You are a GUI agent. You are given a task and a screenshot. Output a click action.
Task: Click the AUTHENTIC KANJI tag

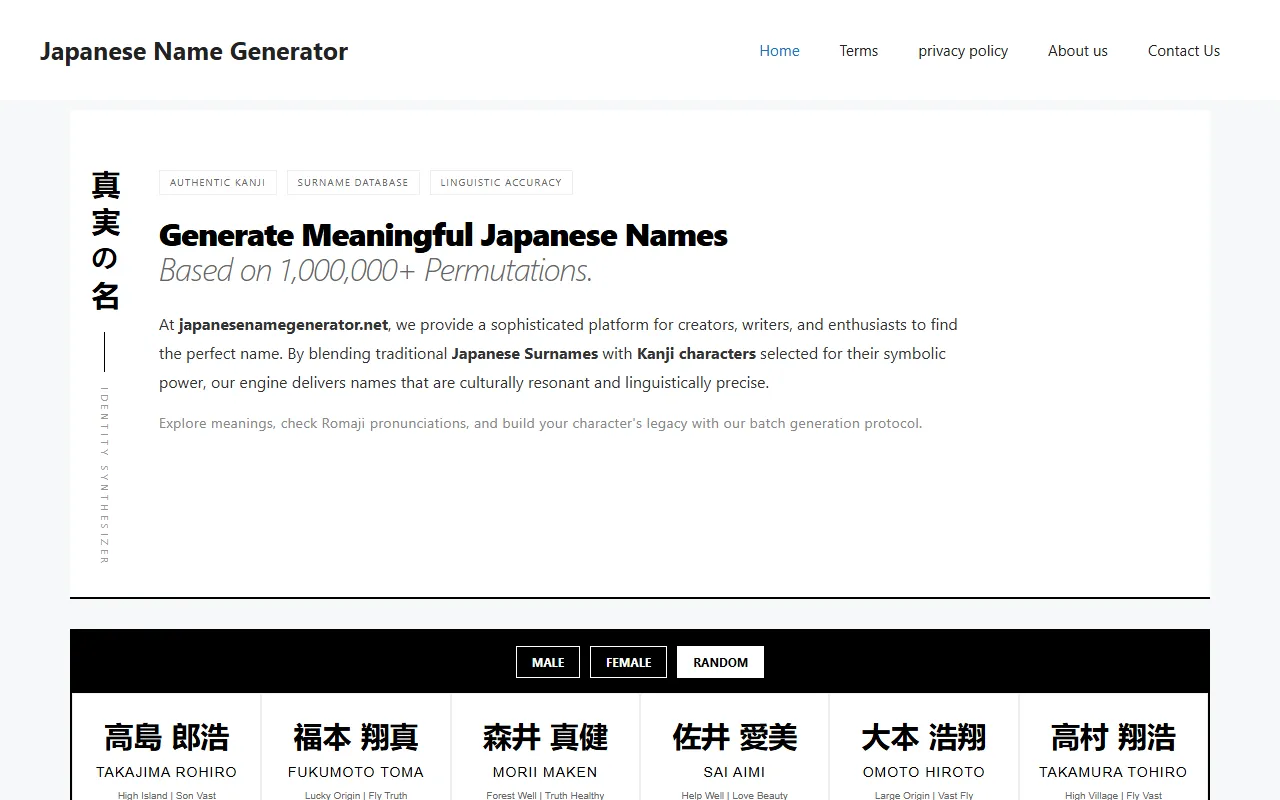pos(217,182)
